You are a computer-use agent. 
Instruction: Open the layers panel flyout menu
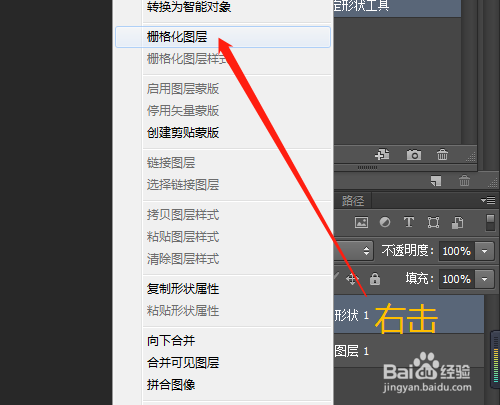(x=488, y=200)
